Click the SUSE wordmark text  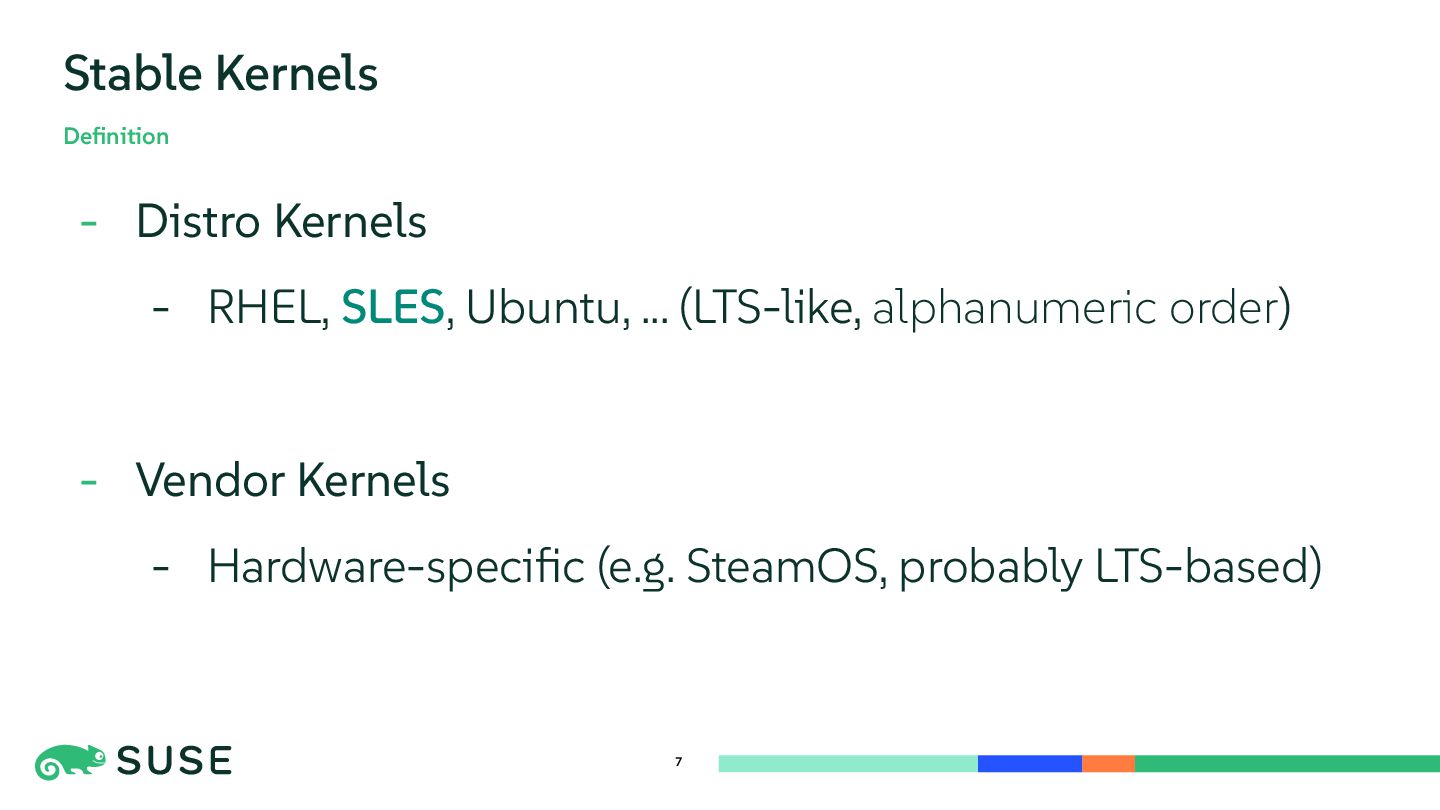[175, 762]
